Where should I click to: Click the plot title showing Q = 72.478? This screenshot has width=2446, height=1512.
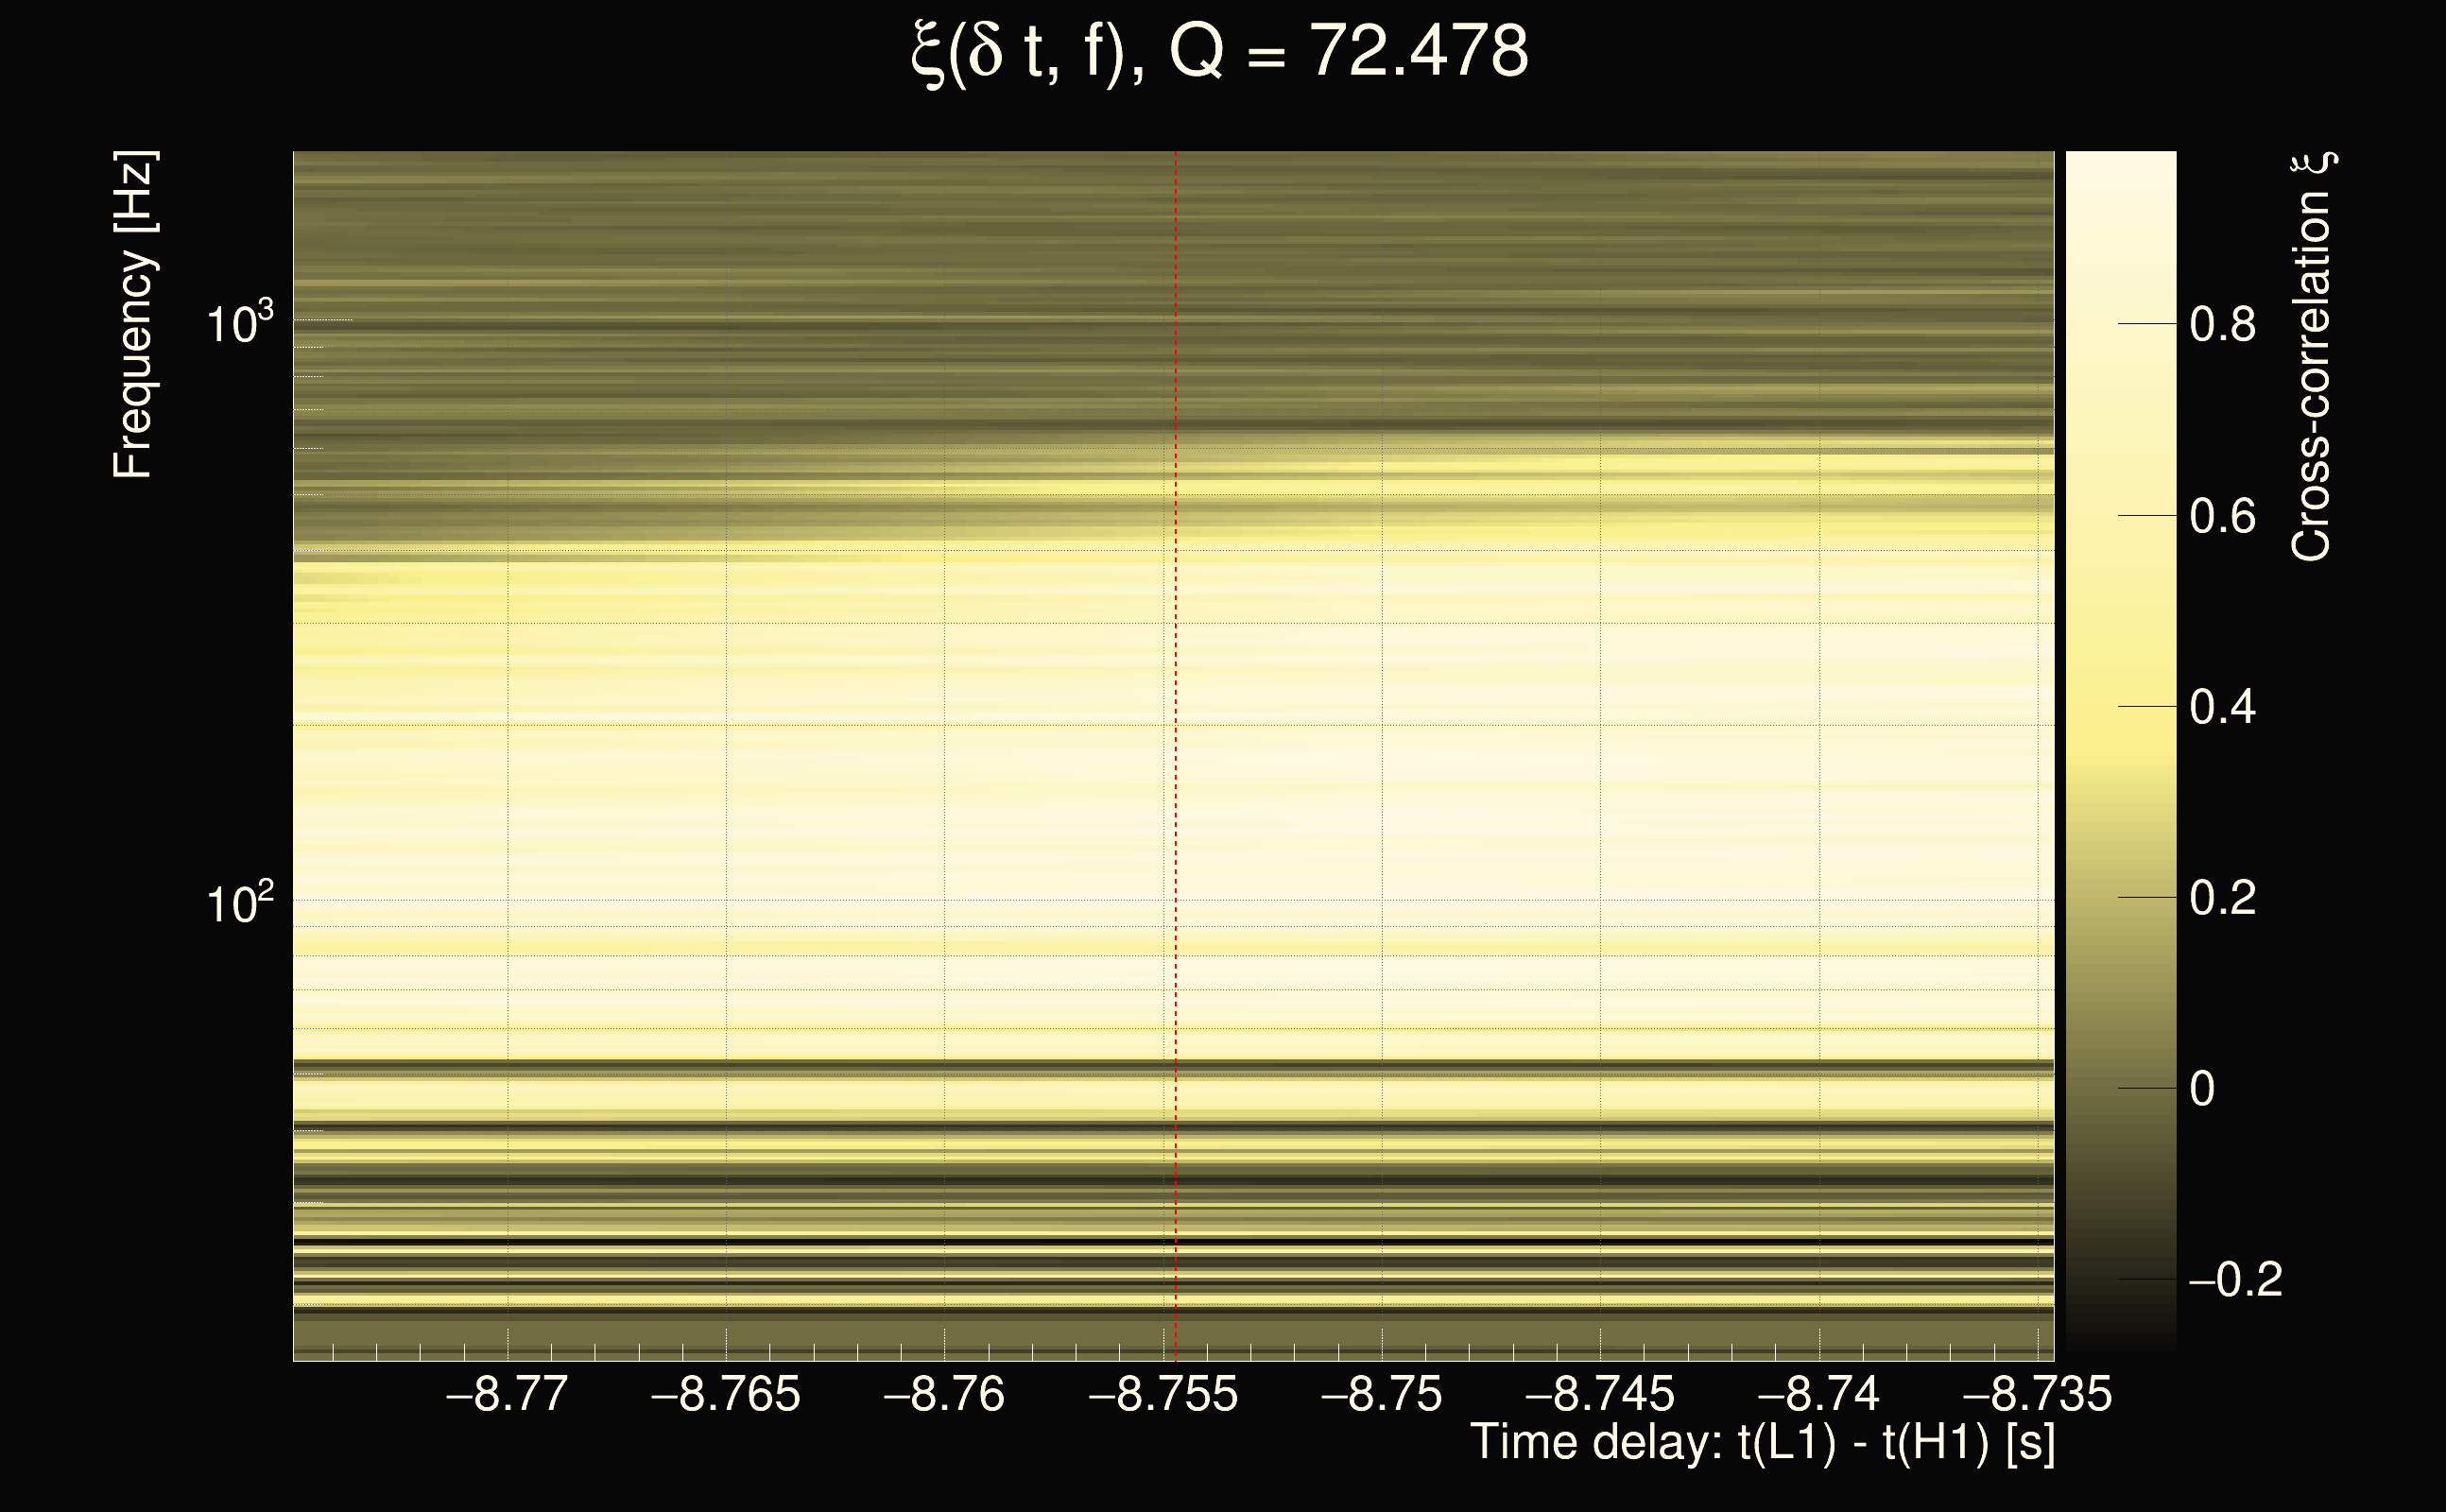(1221, 52)
